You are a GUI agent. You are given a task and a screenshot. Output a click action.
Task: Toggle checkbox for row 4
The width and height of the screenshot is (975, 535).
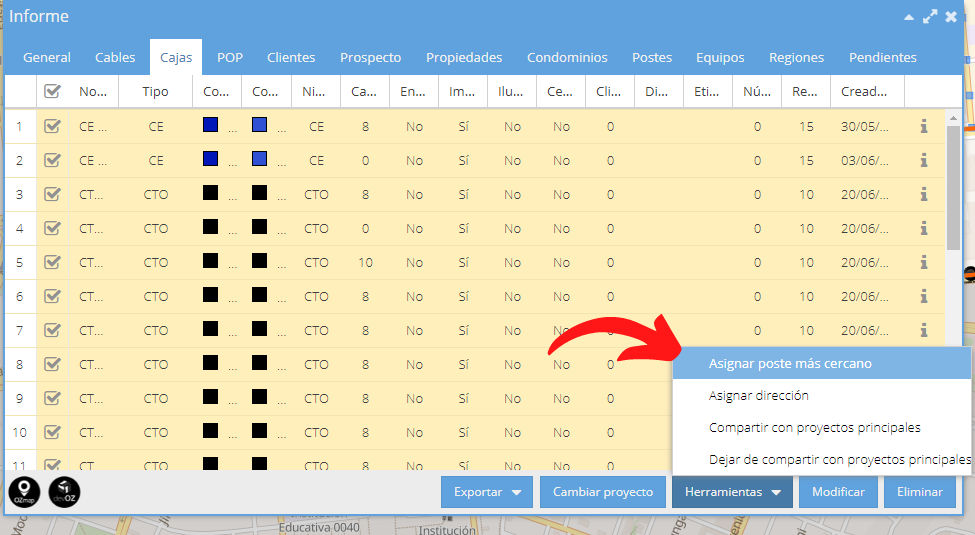click(52, 228)
